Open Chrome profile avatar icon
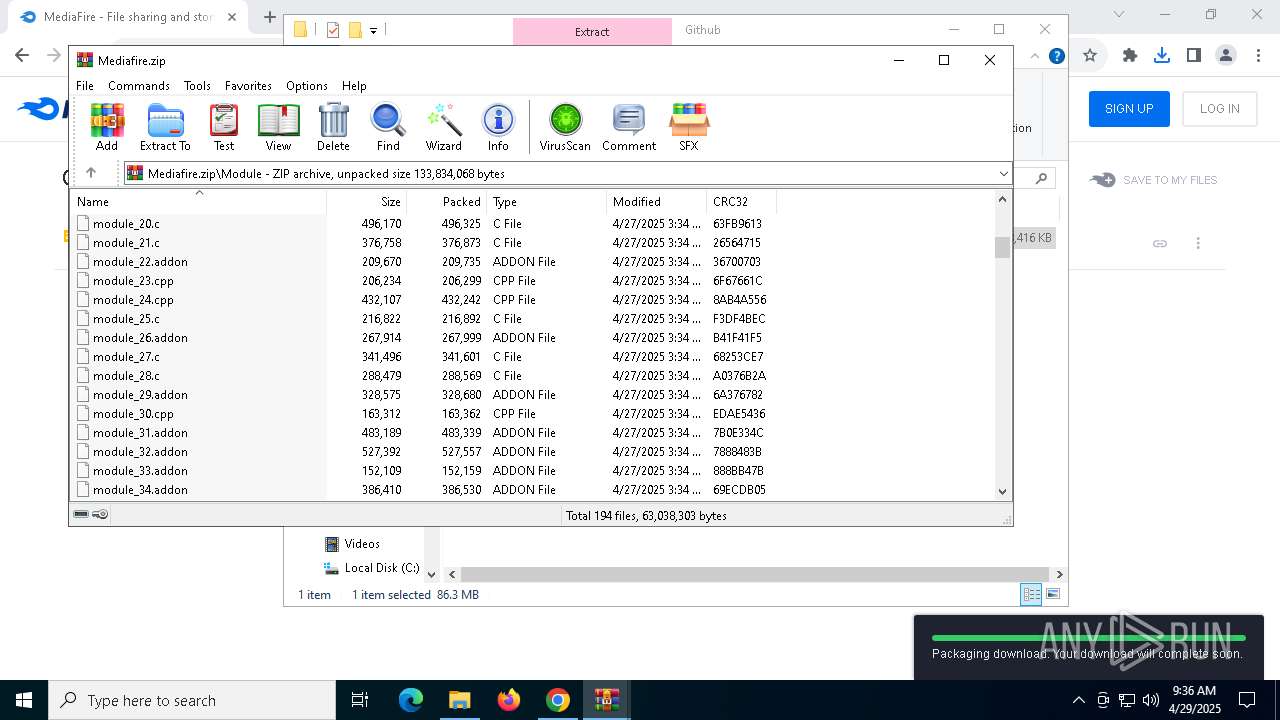 pos(1226,56)
